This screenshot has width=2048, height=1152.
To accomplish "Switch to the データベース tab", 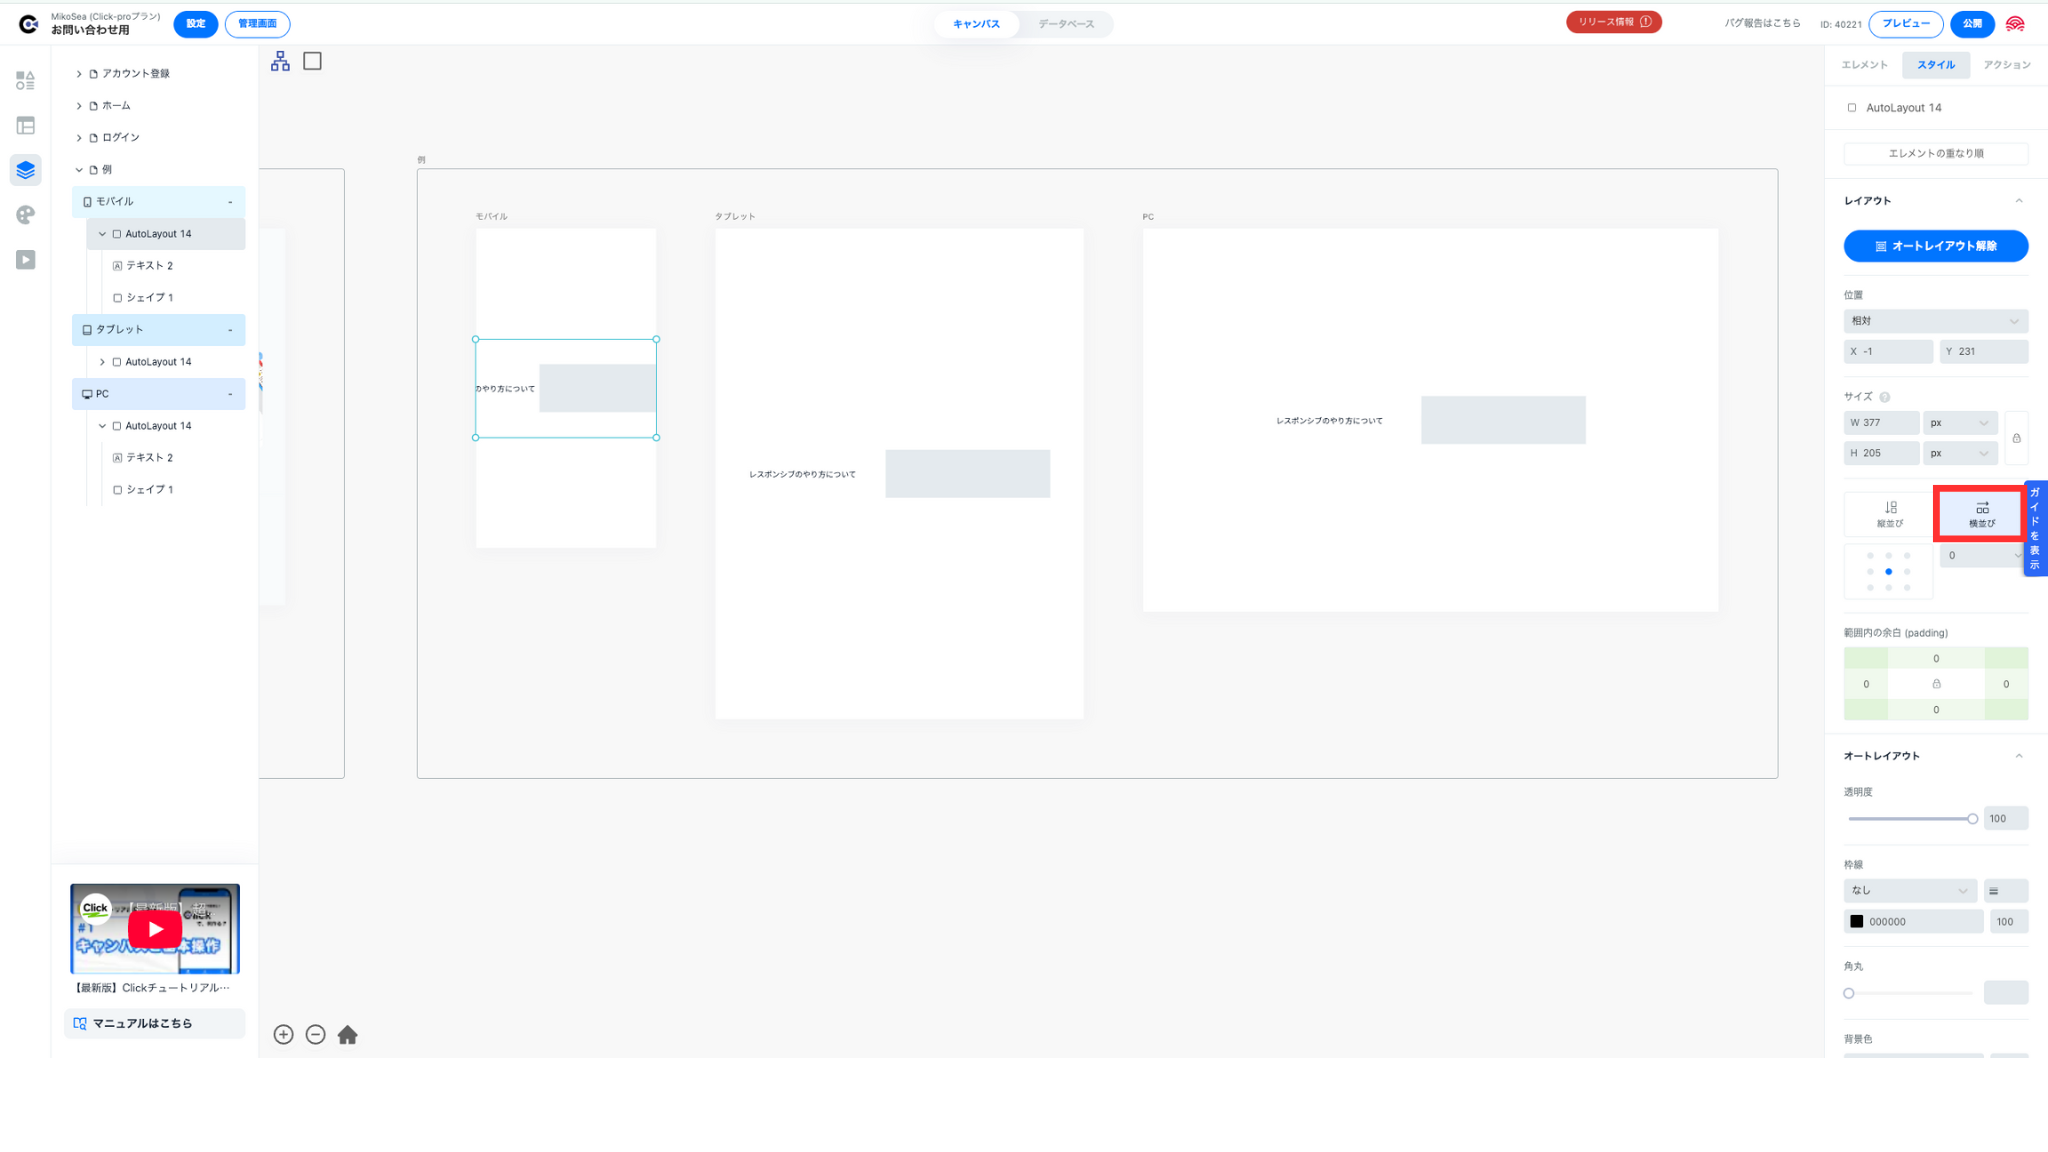I will pyautogui.click(x=1065, y=24).
